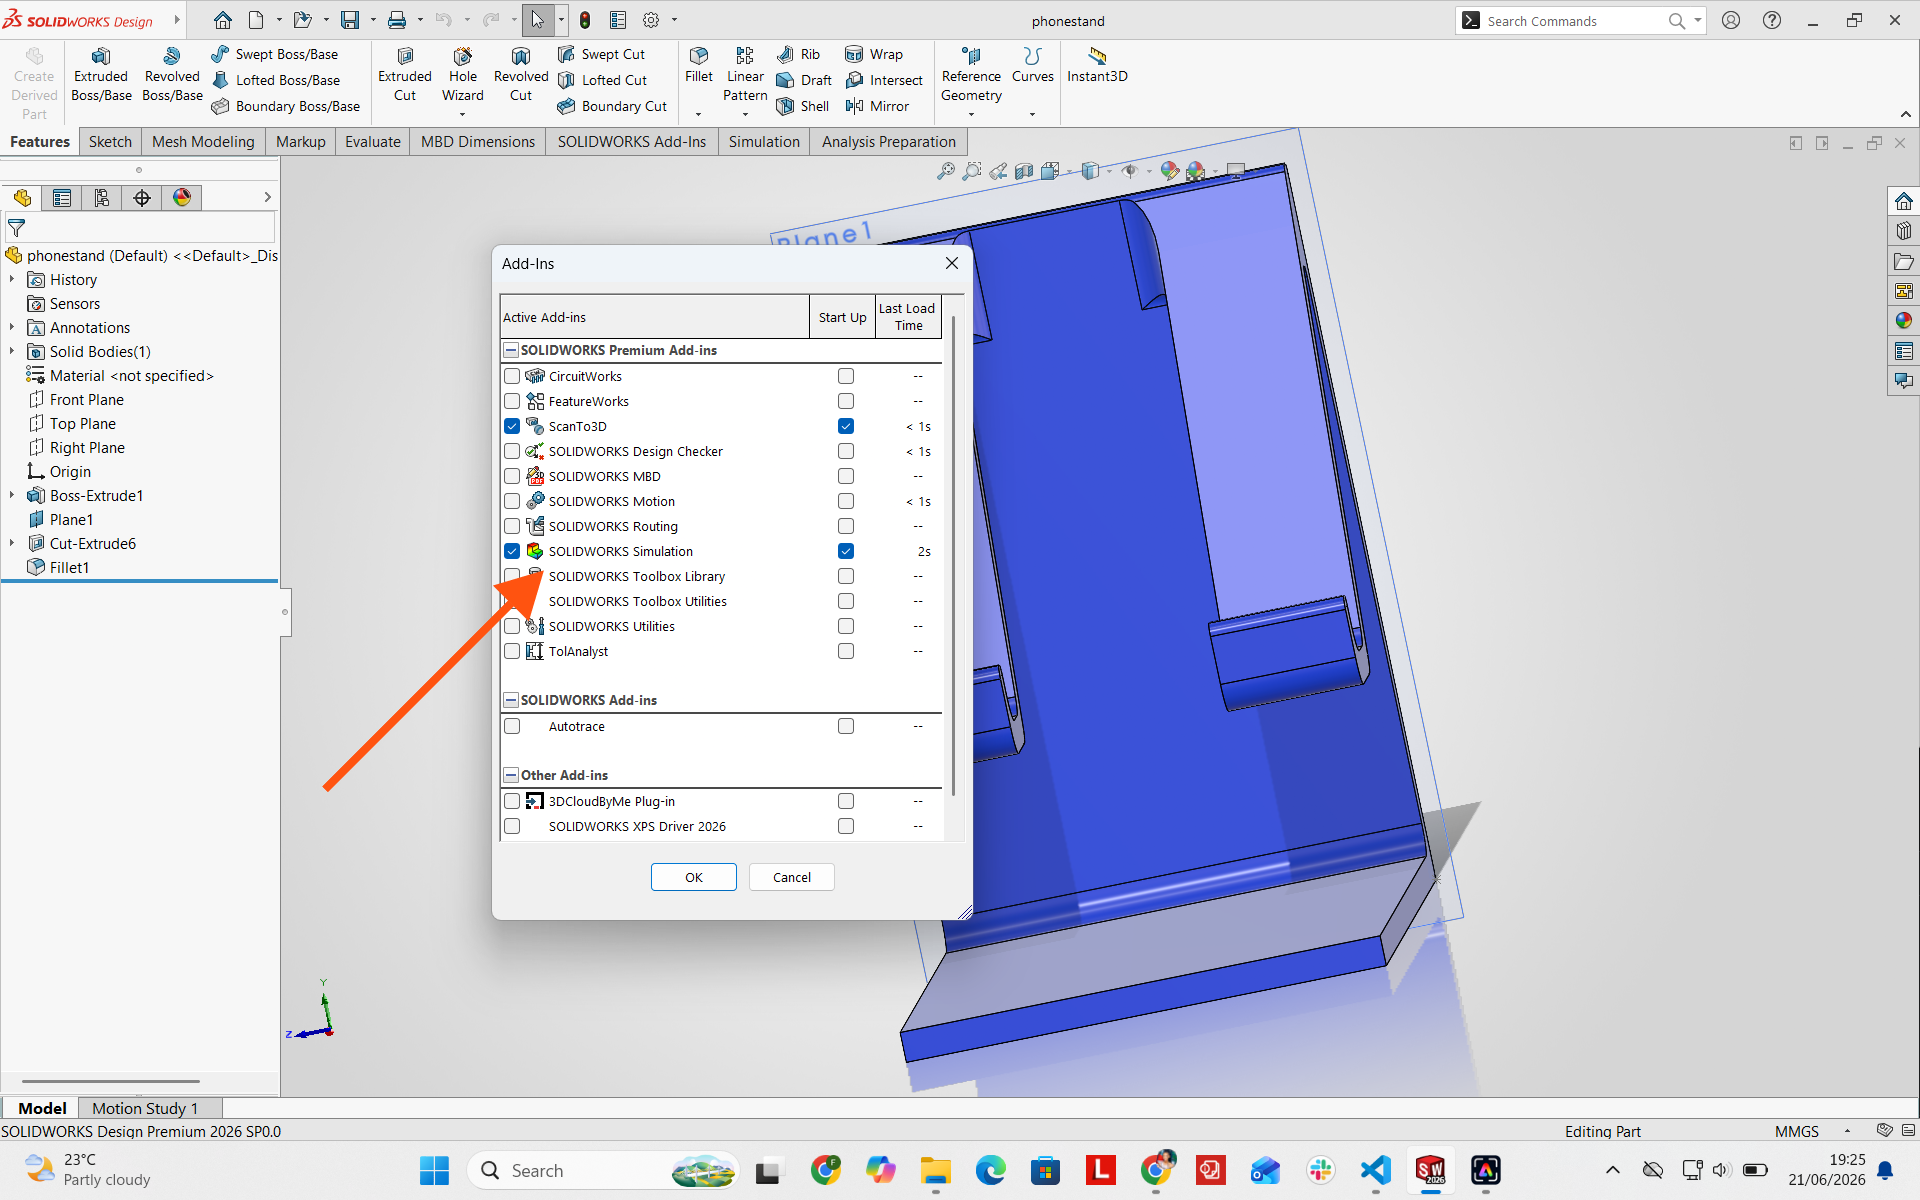Enable the CircuitWorks add-in checkbox
1920x1200 pixels.
tap(512, 376)
